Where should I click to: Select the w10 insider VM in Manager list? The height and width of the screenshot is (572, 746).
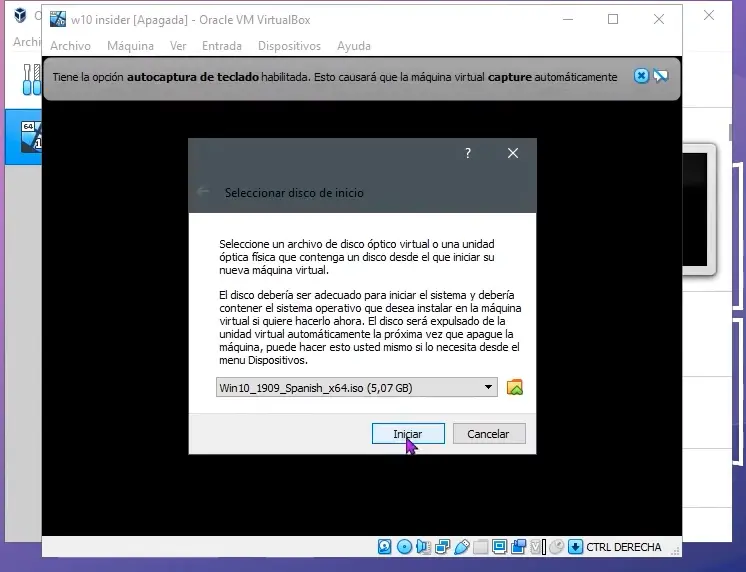(x=23, y=137)
